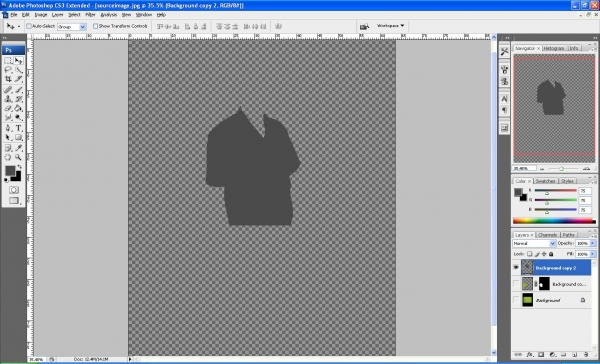The image size is (600, 364).
Task: Toggle lock all for layer
Action: (551, 254)
